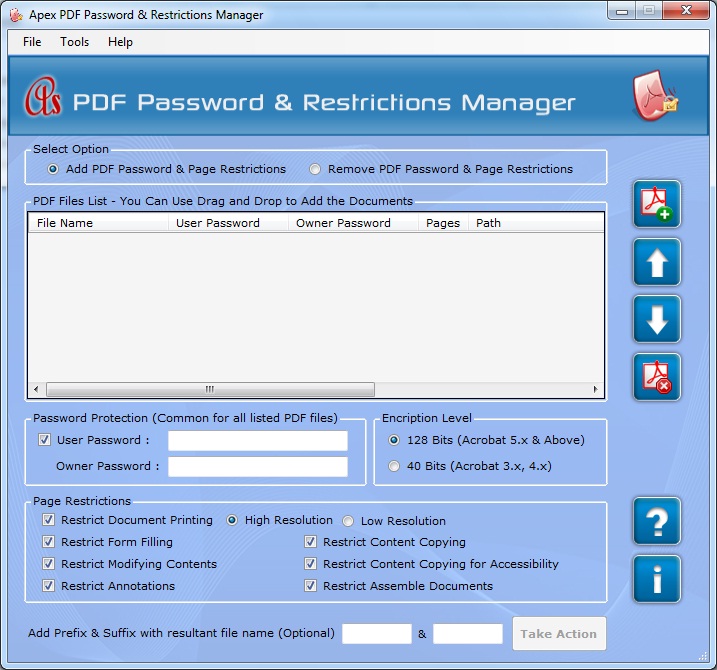Select High Resolution printing option

[232, 520]
